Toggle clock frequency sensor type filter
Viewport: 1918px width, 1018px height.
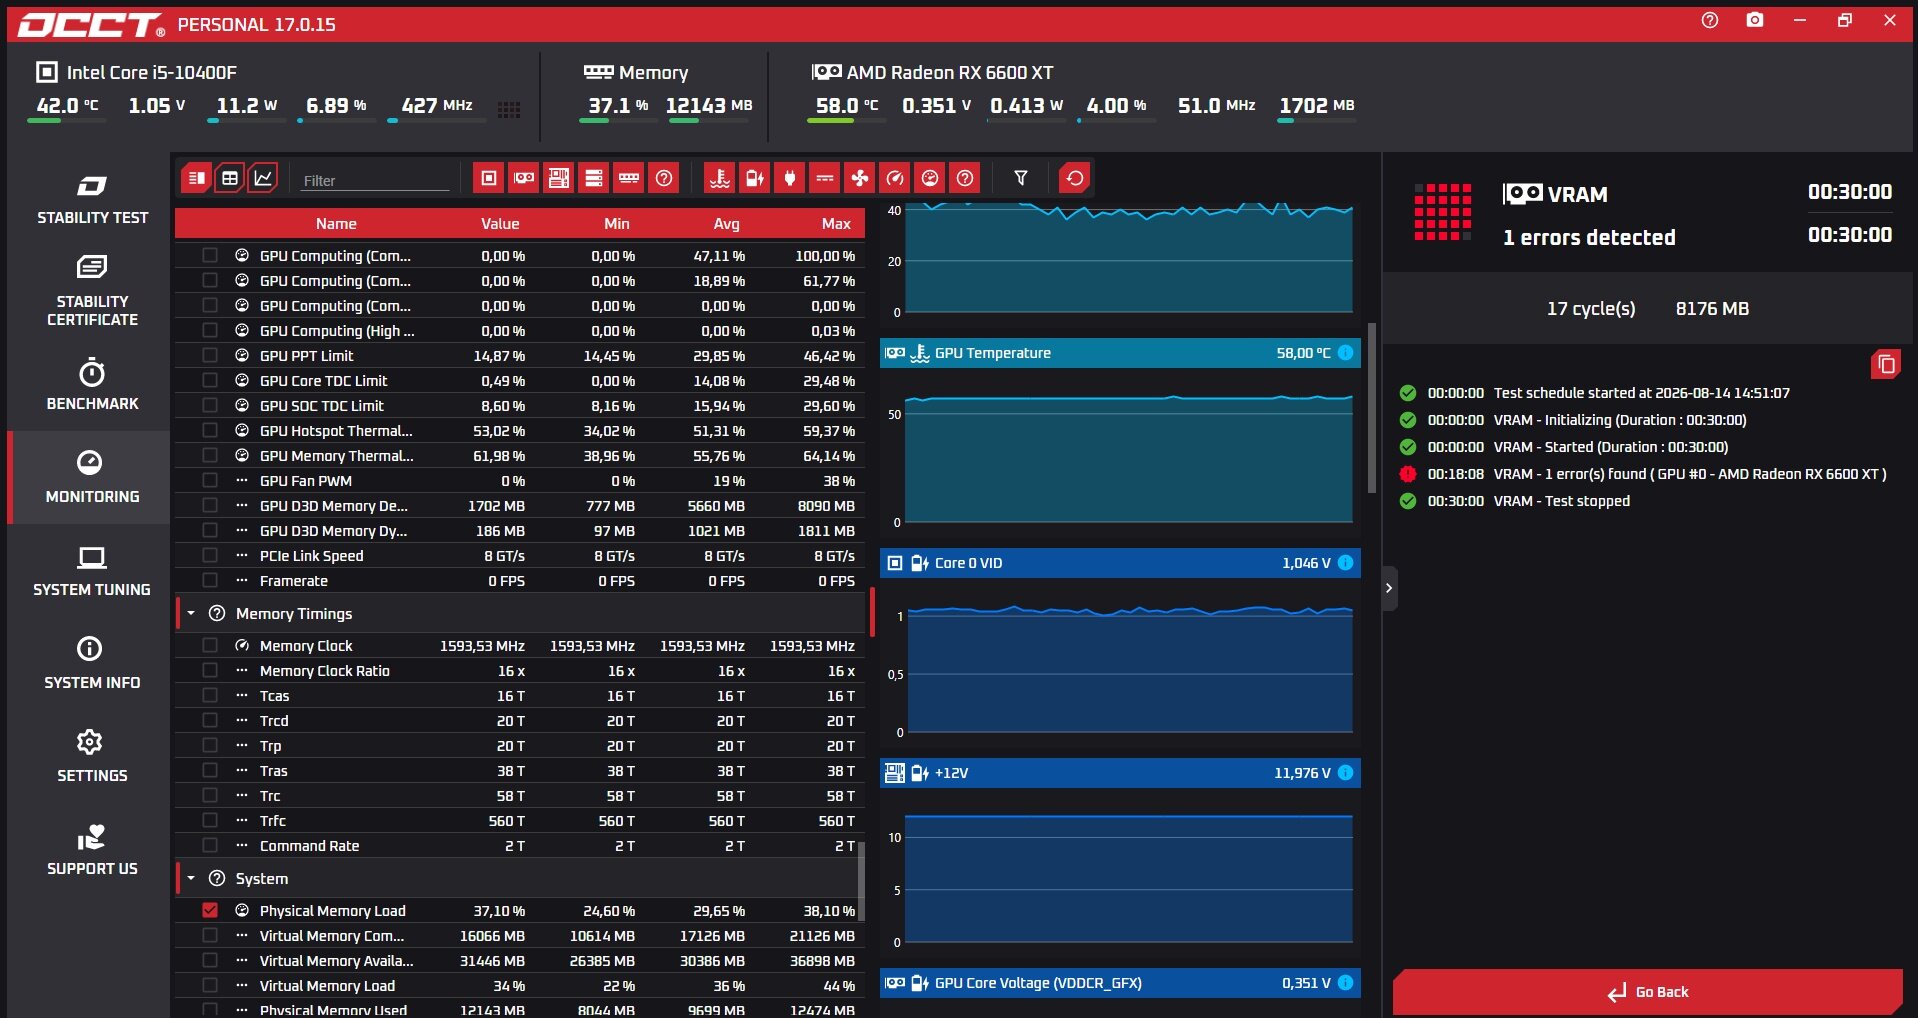click(895, 178)
